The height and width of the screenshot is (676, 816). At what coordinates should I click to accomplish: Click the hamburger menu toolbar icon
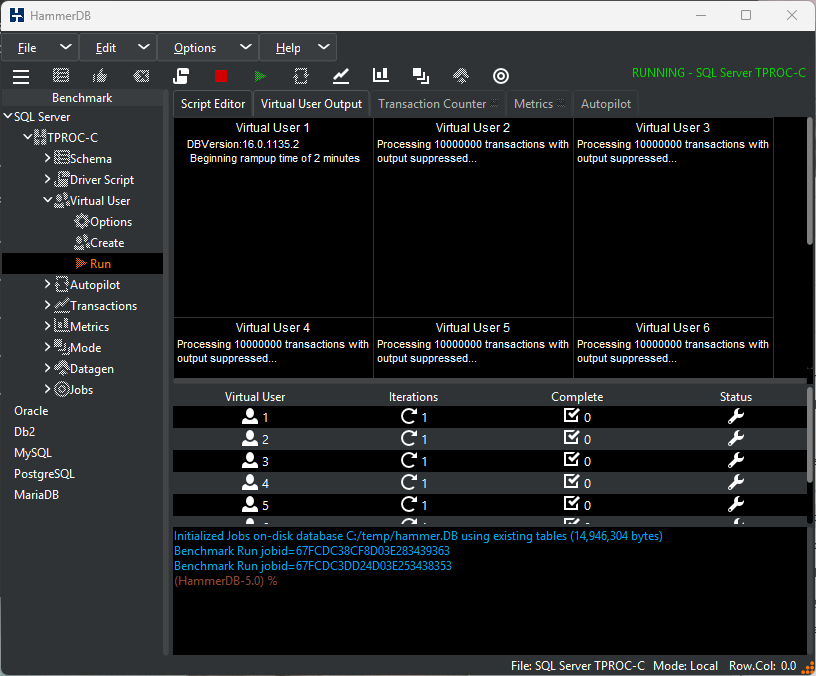coord(21,76)
